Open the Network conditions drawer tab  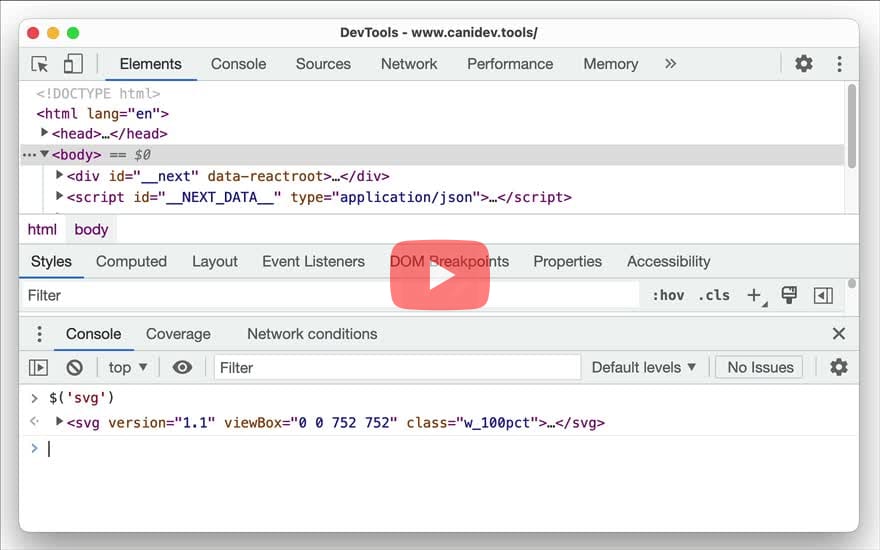312,334
